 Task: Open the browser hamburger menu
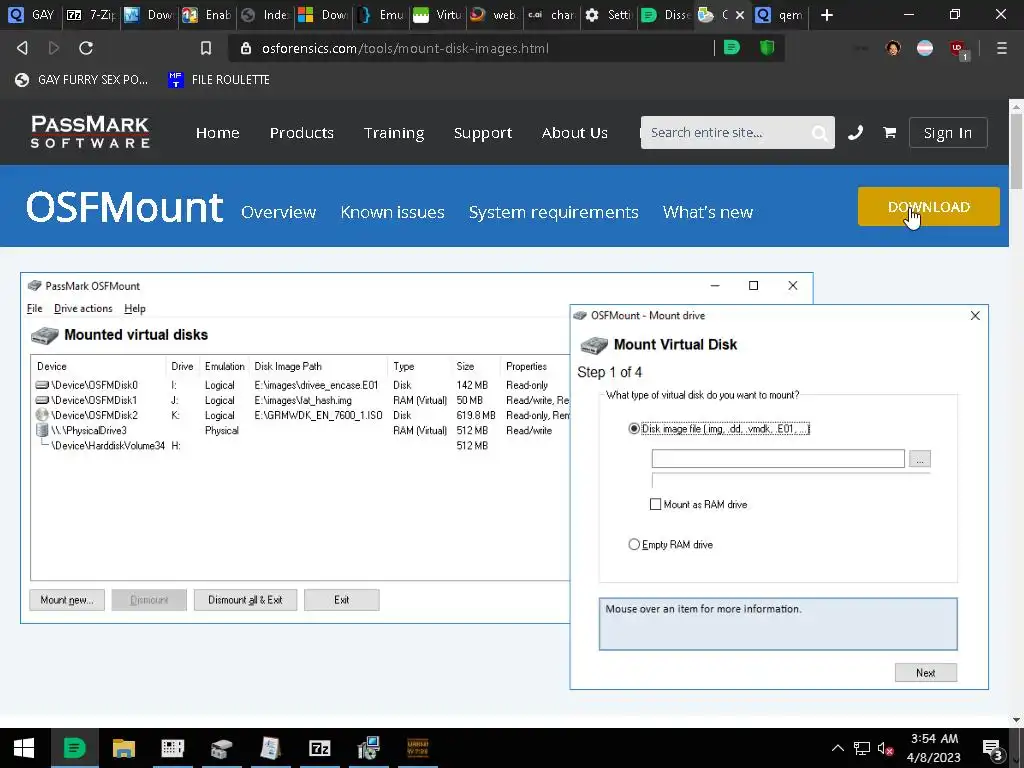(x=1001, y=48)
